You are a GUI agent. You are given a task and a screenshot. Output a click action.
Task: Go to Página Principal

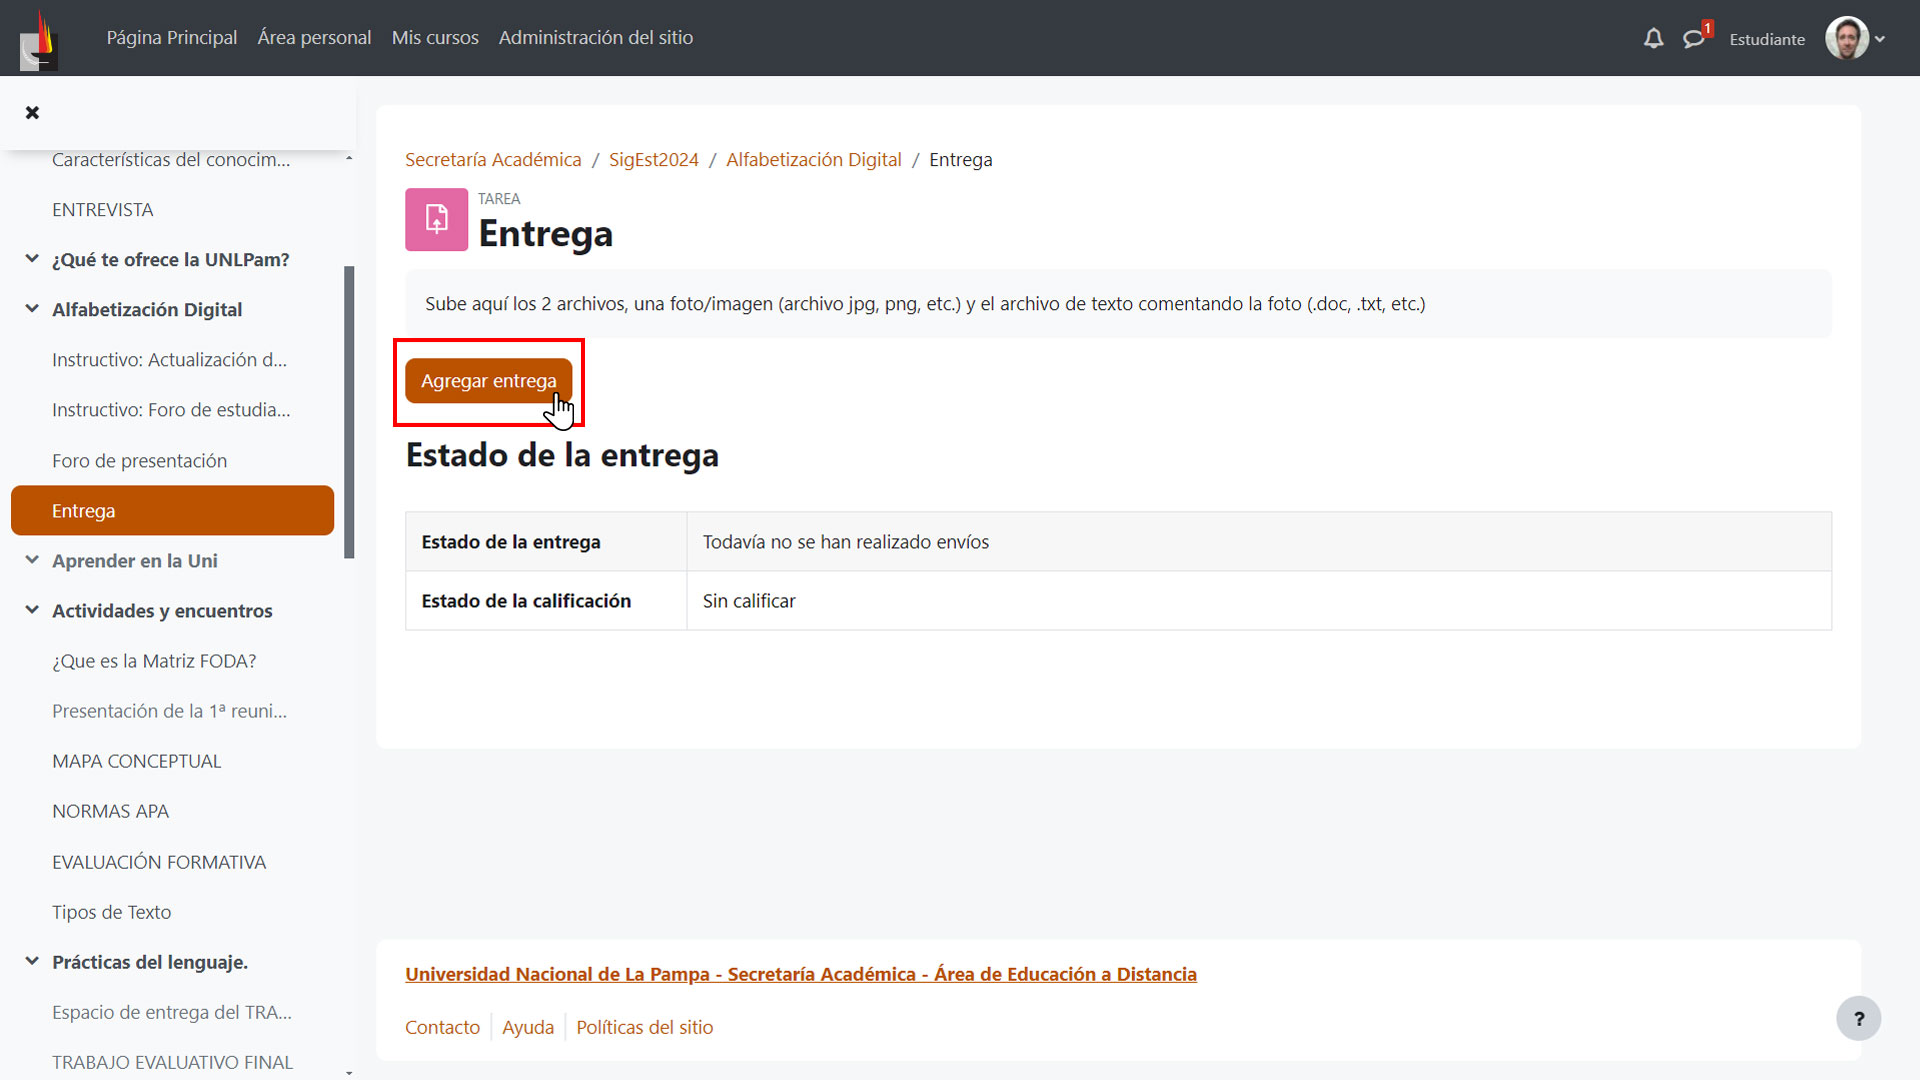point(172,38)
